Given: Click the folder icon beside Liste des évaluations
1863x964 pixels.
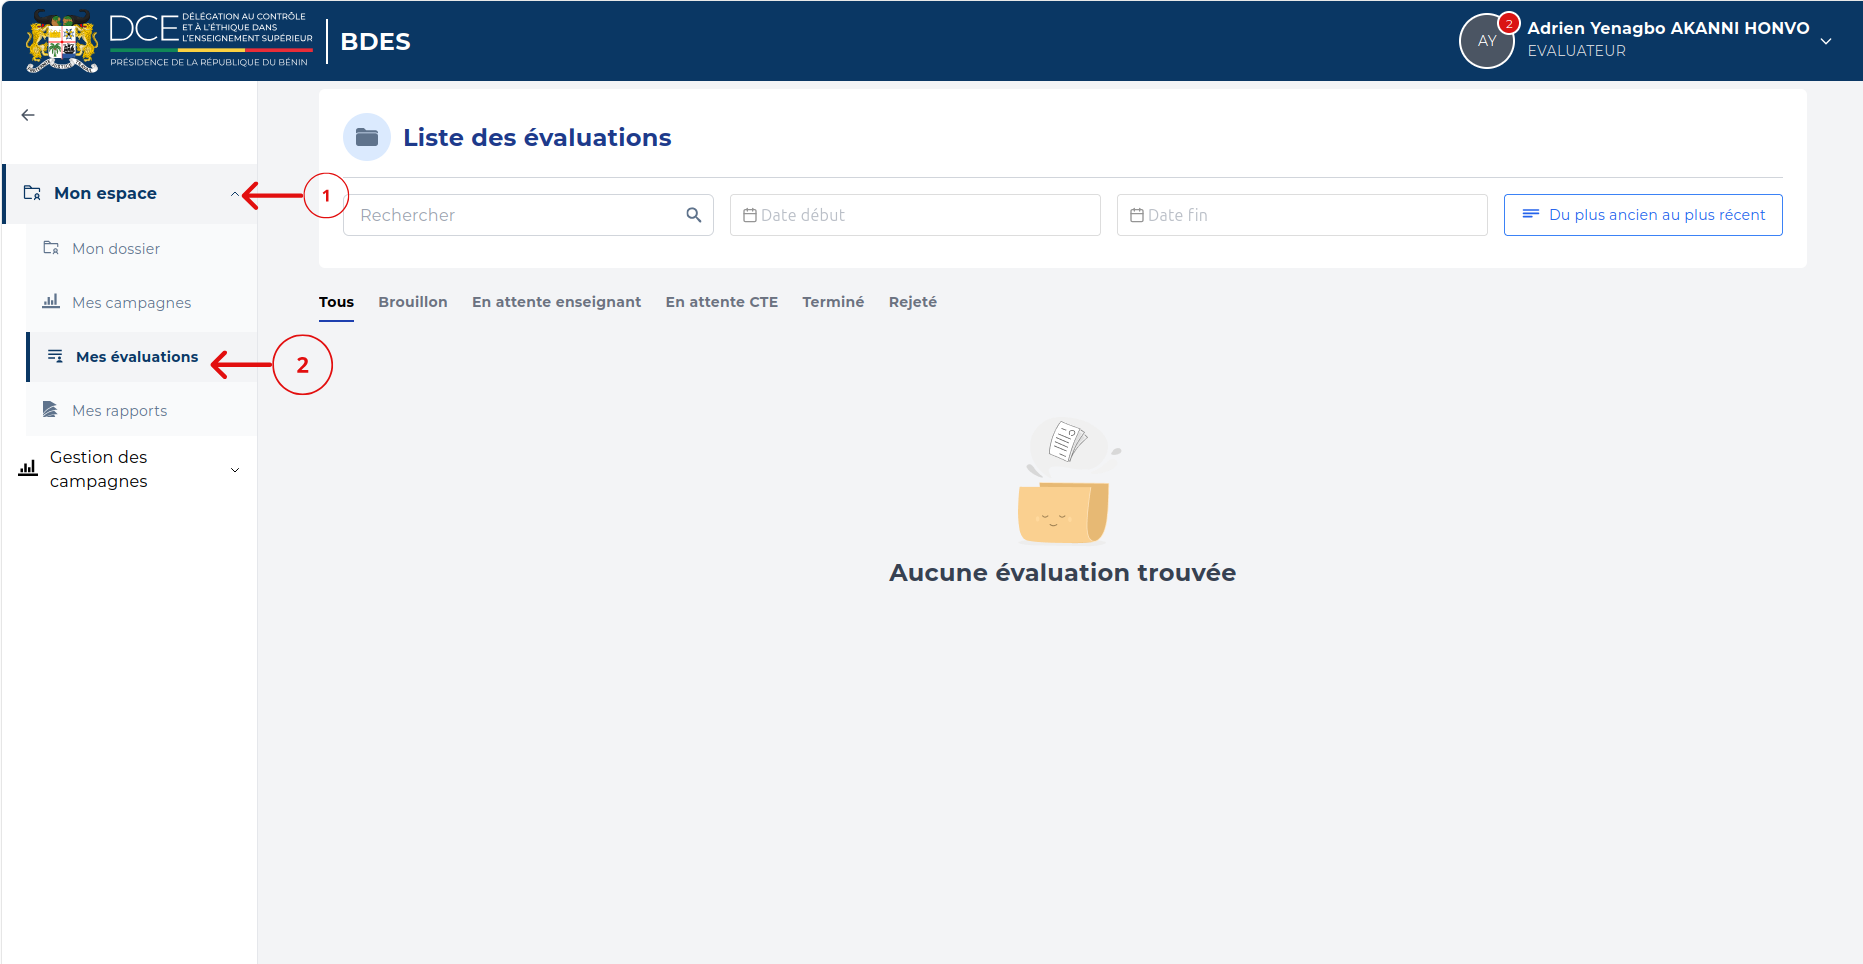Looking at the screenshot, I should click(367, 137).
